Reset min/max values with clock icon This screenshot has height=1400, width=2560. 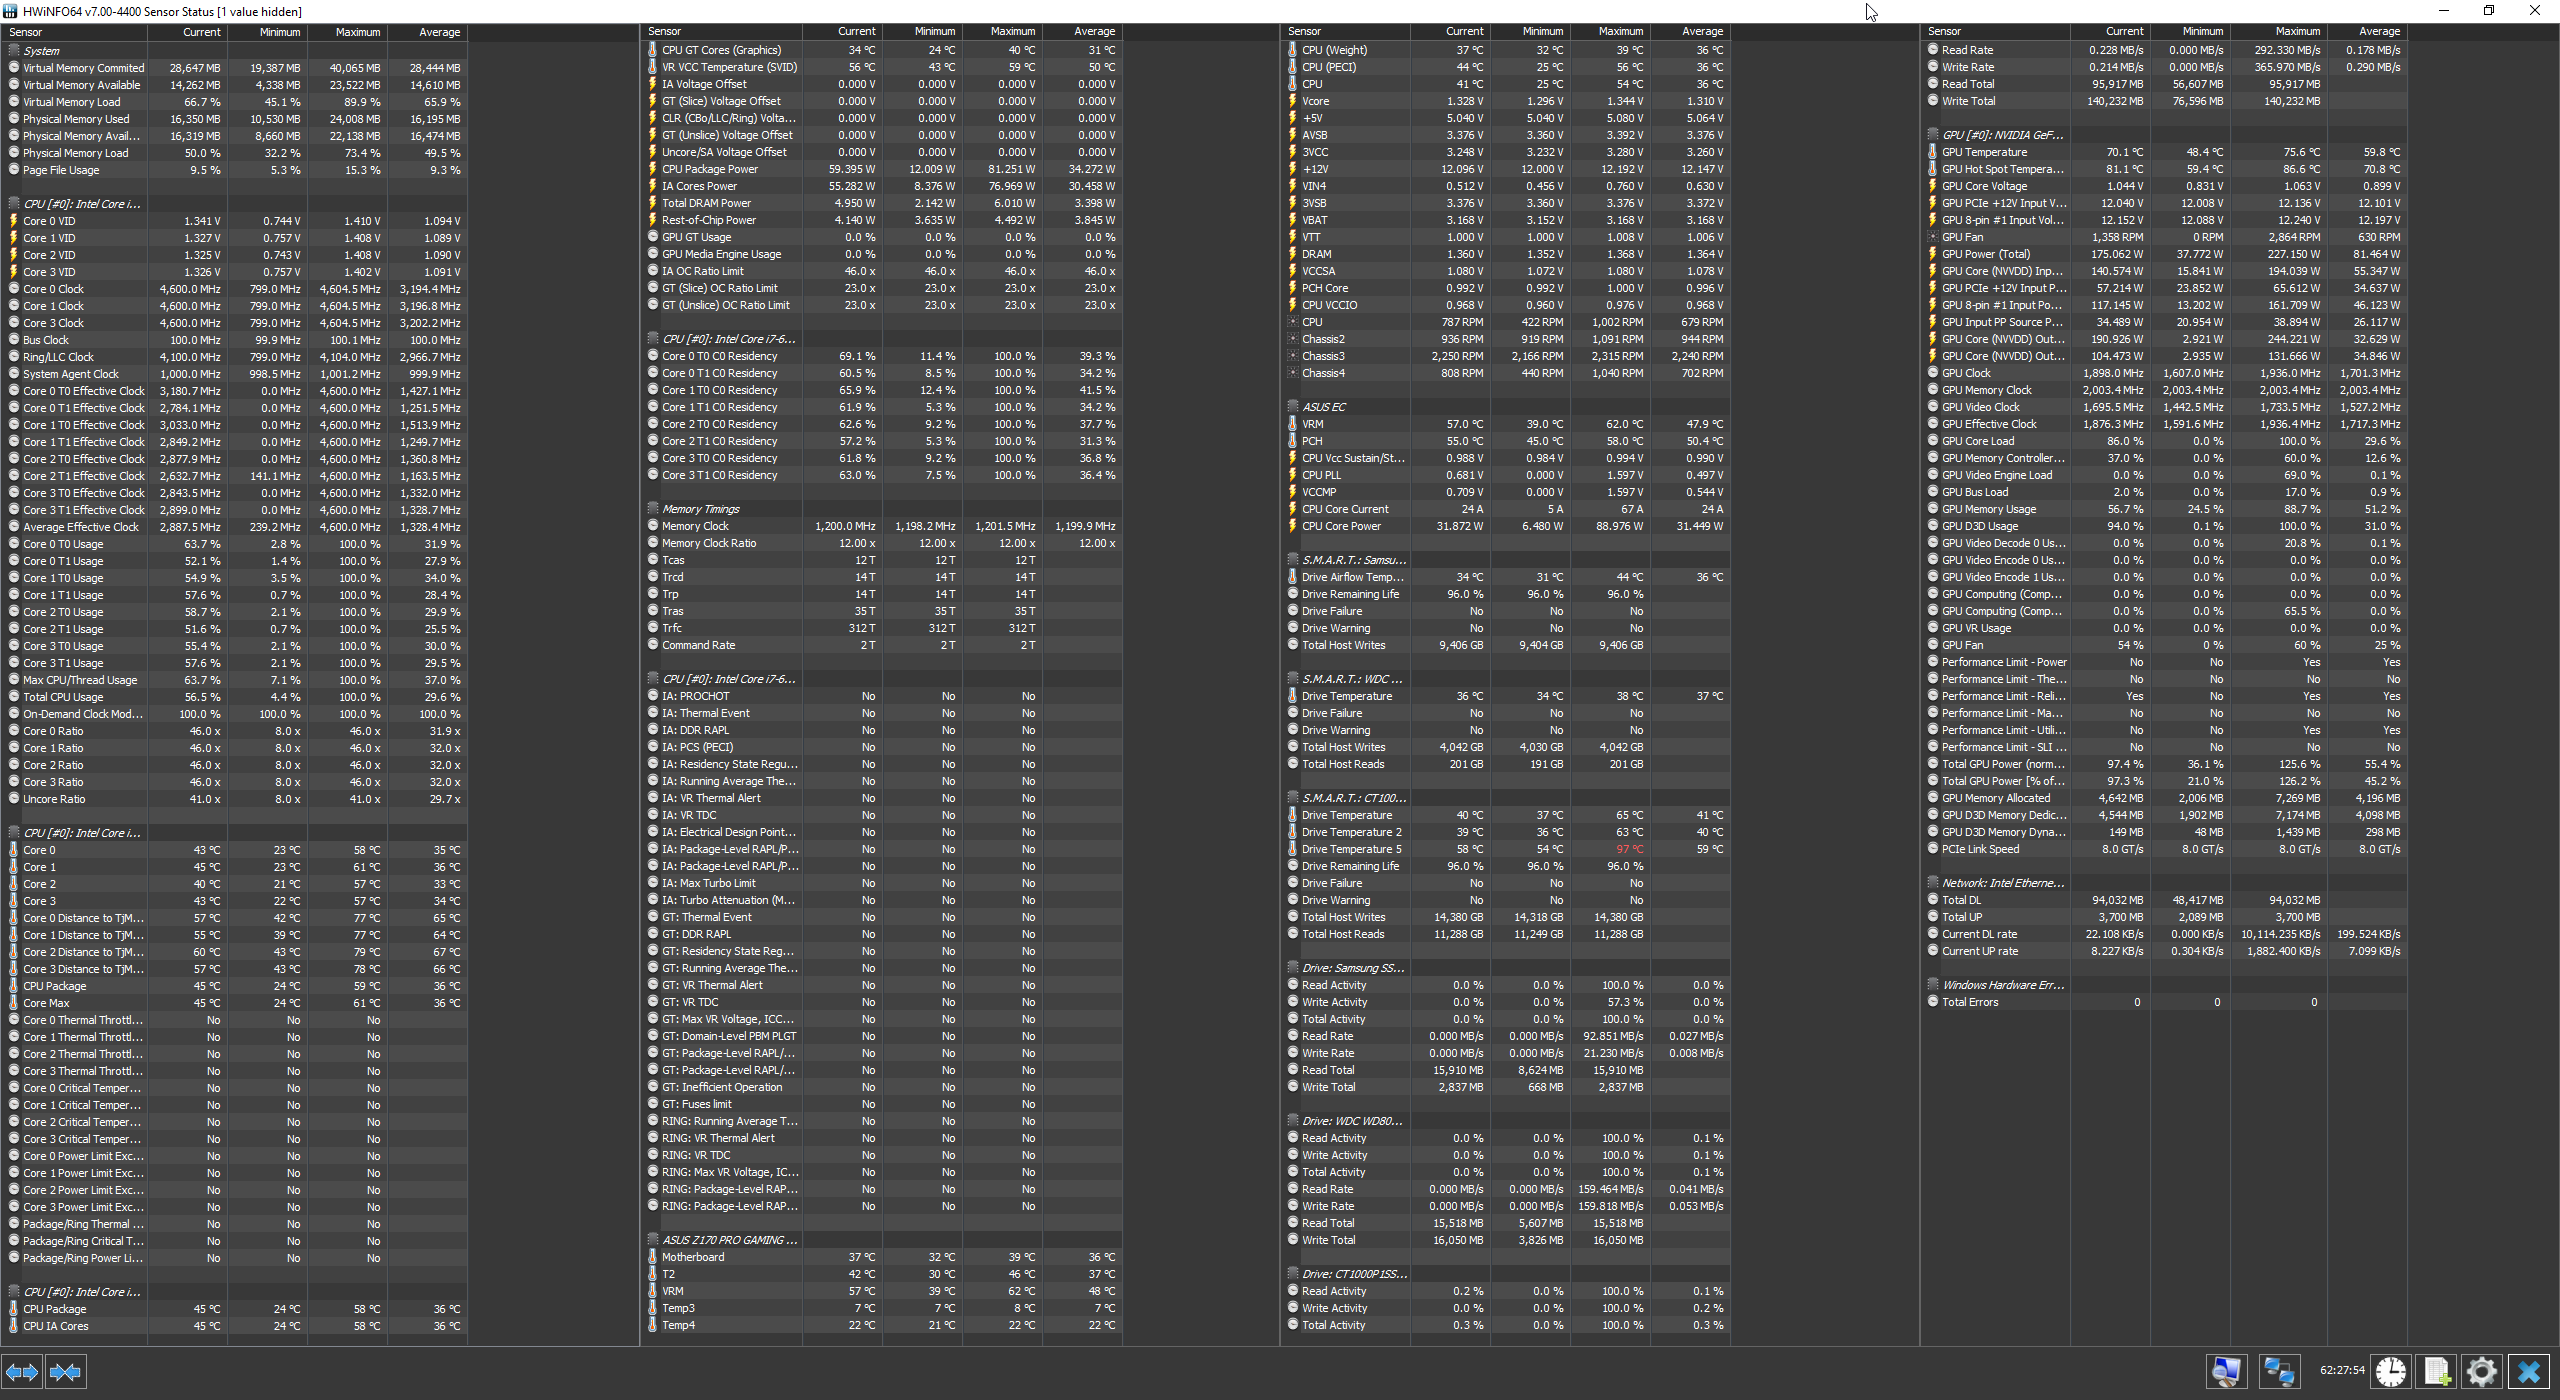pos(2391,1371)
